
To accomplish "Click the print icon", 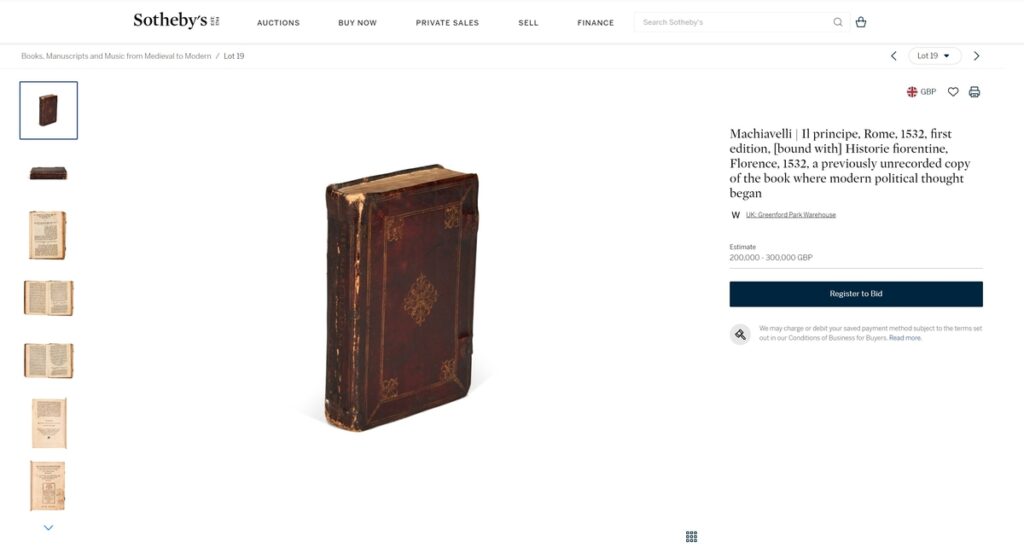I will tap(974, 92).
